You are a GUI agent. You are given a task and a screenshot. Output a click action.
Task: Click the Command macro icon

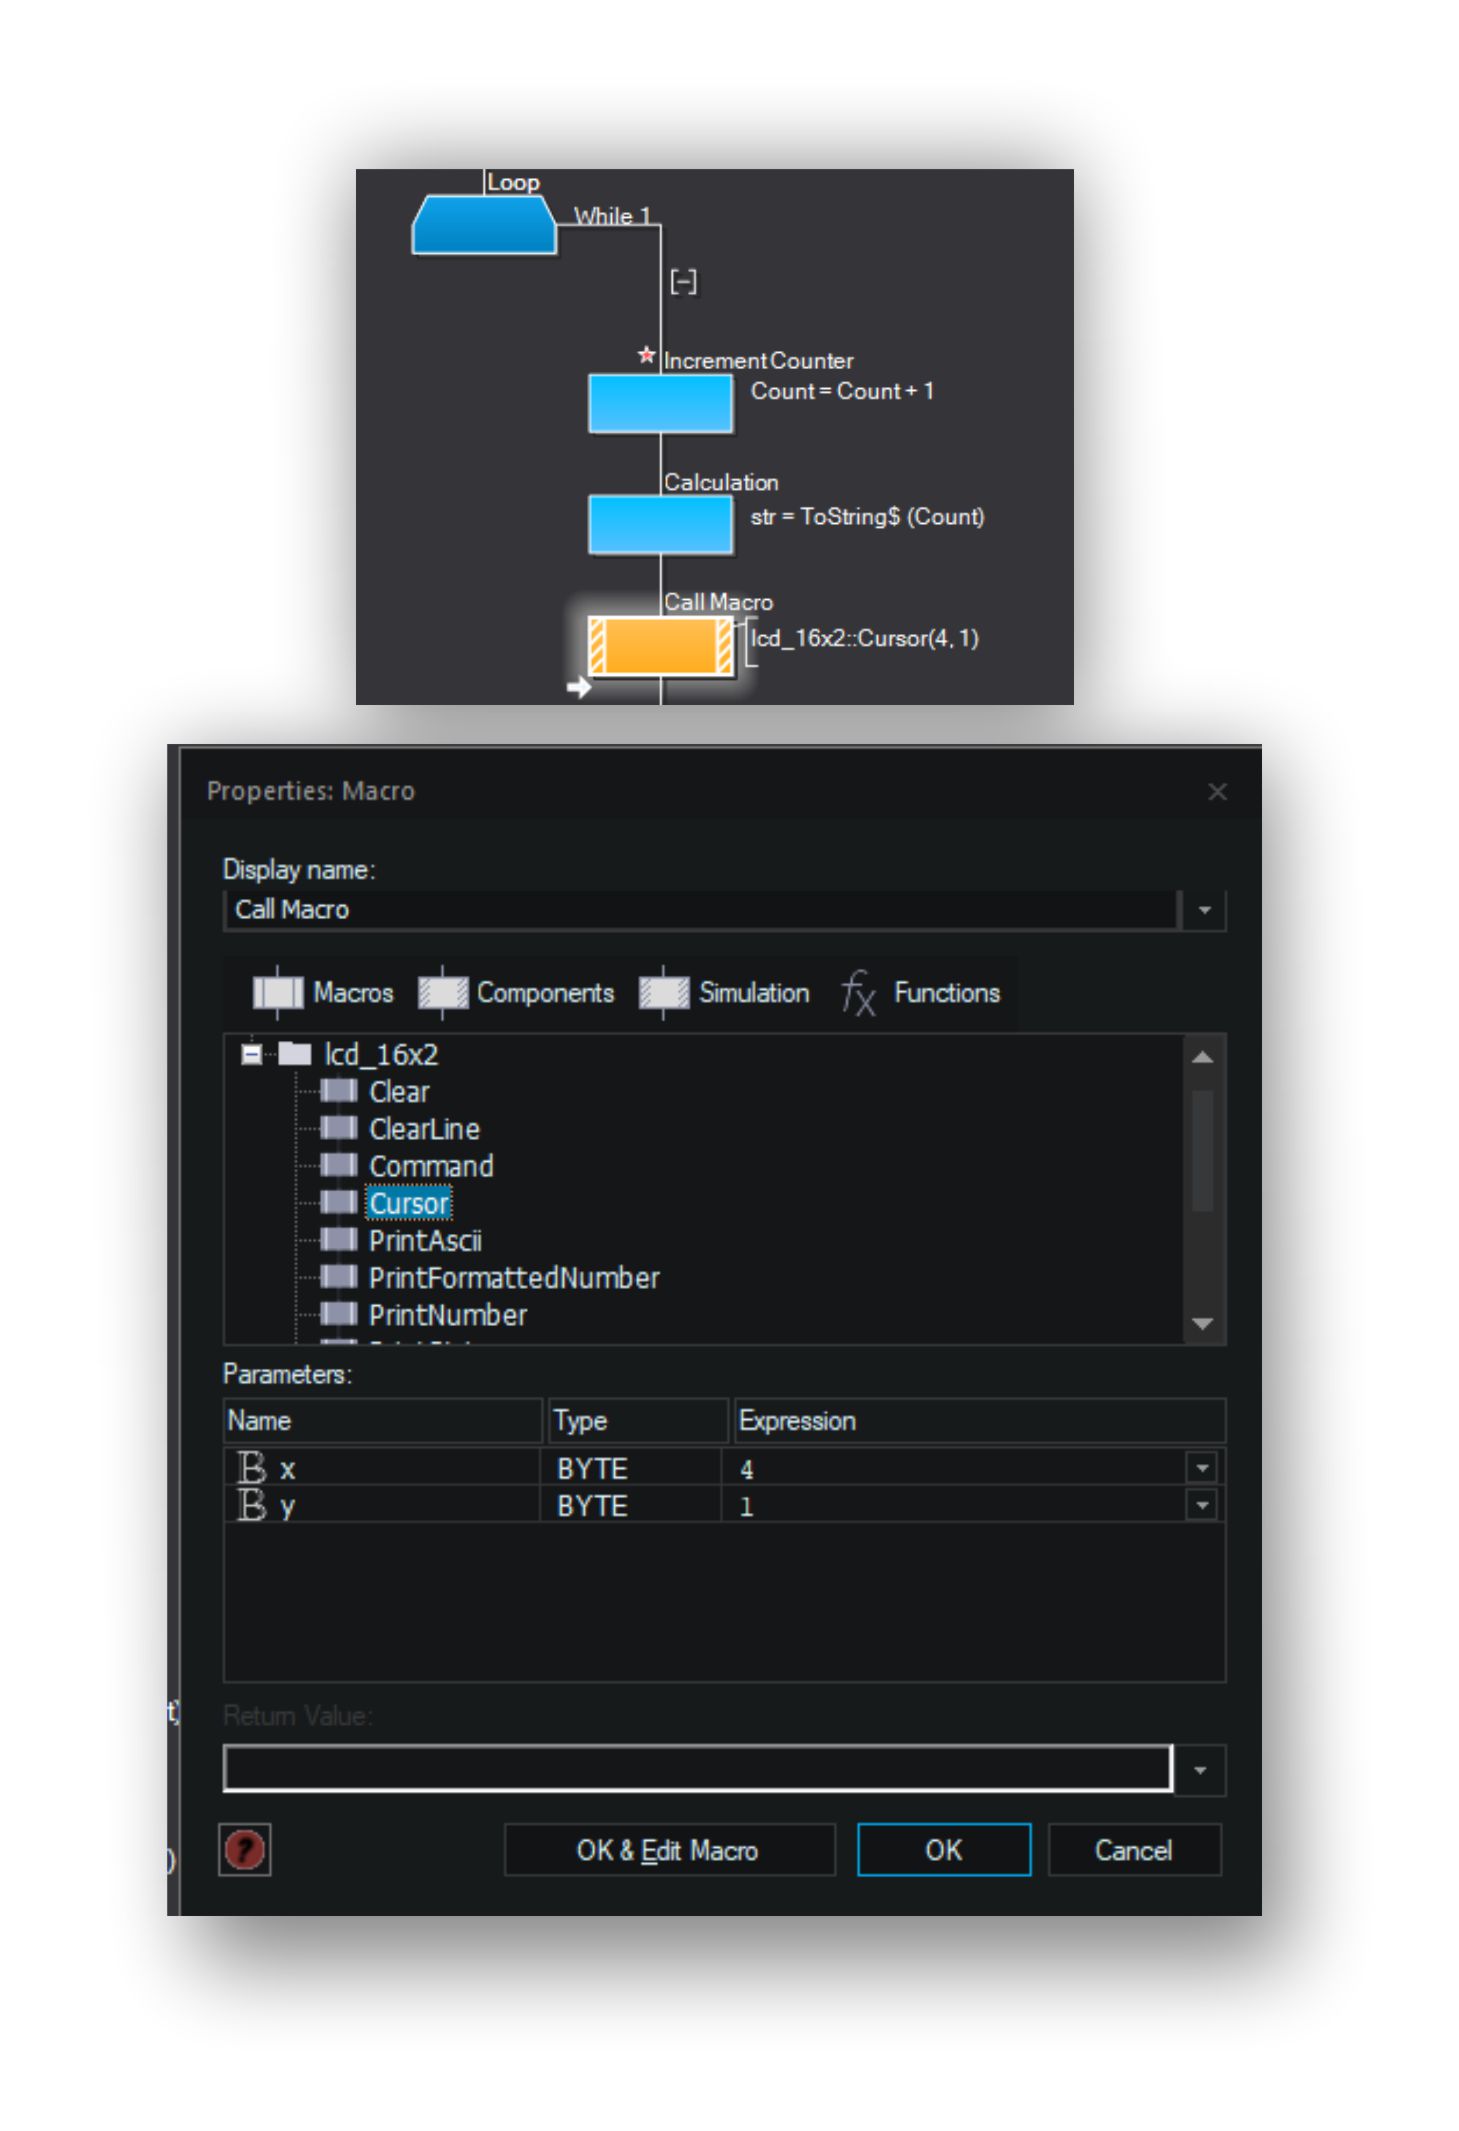339,1165
